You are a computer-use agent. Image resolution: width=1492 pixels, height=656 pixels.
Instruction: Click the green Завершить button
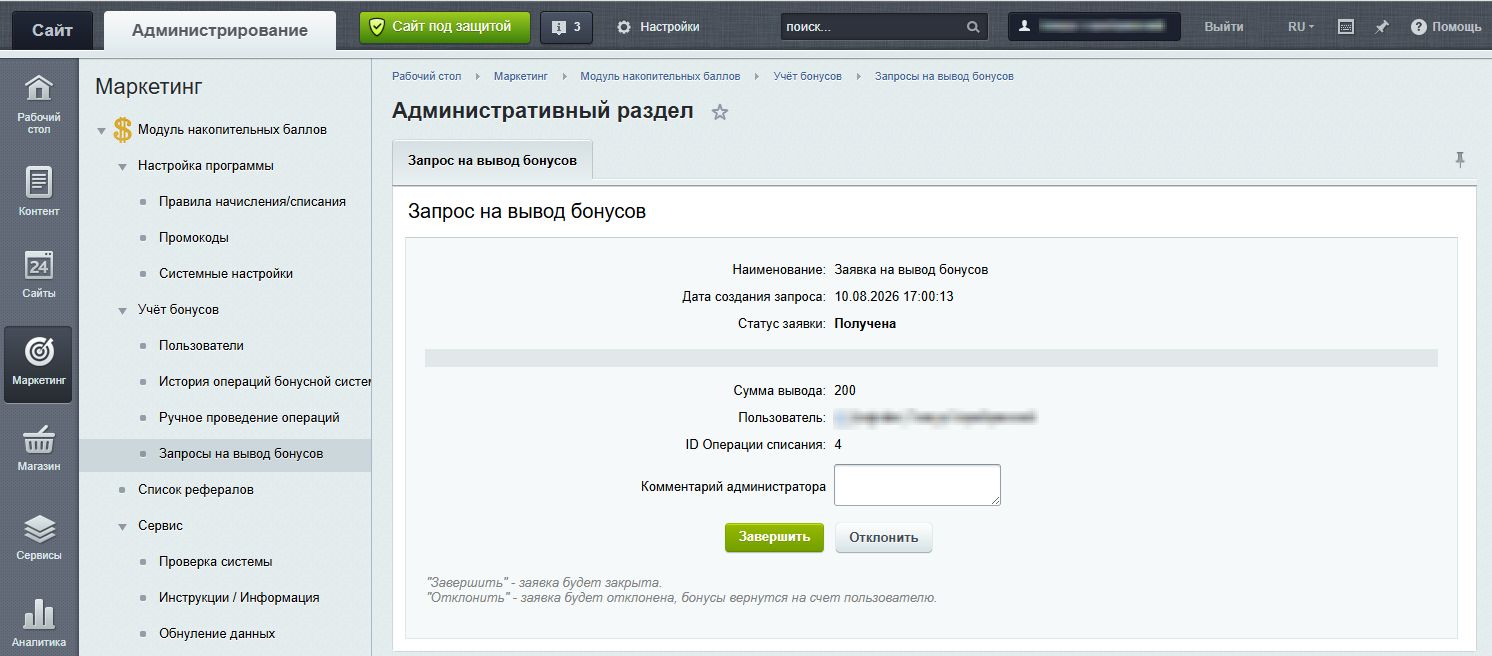(774, 537)
